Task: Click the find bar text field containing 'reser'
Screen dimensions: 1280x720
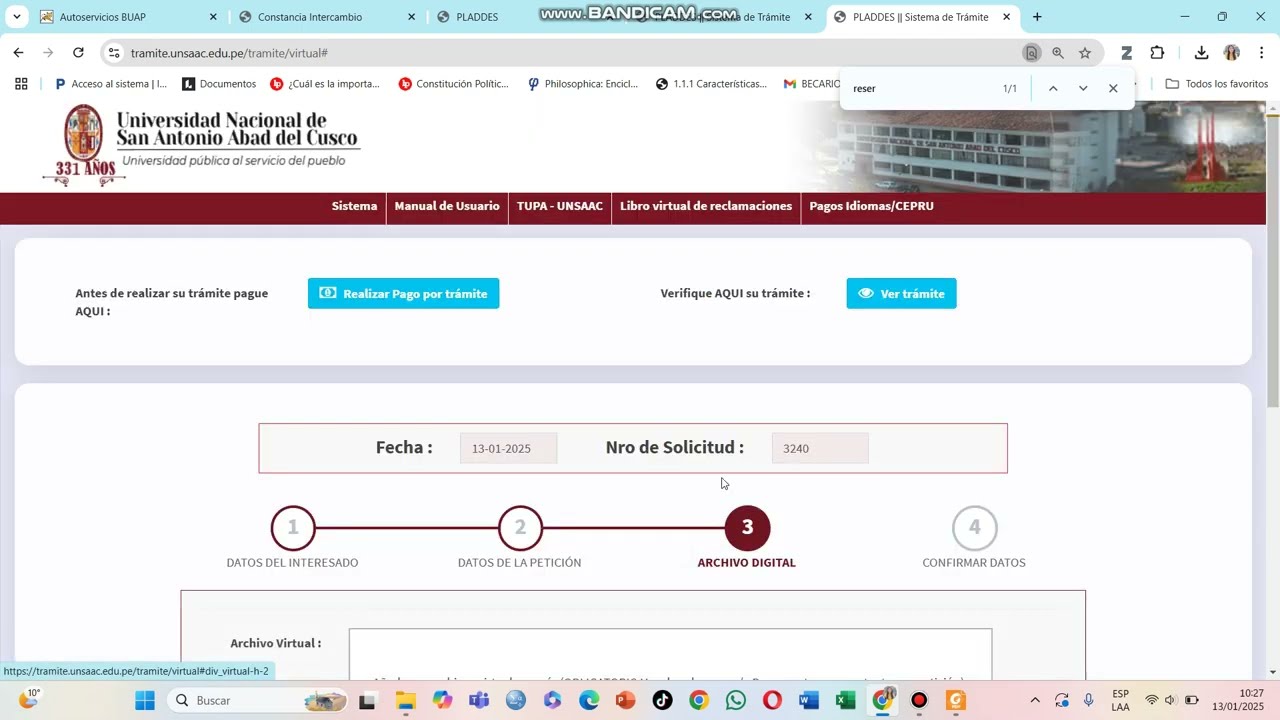Action: point(920,88)
